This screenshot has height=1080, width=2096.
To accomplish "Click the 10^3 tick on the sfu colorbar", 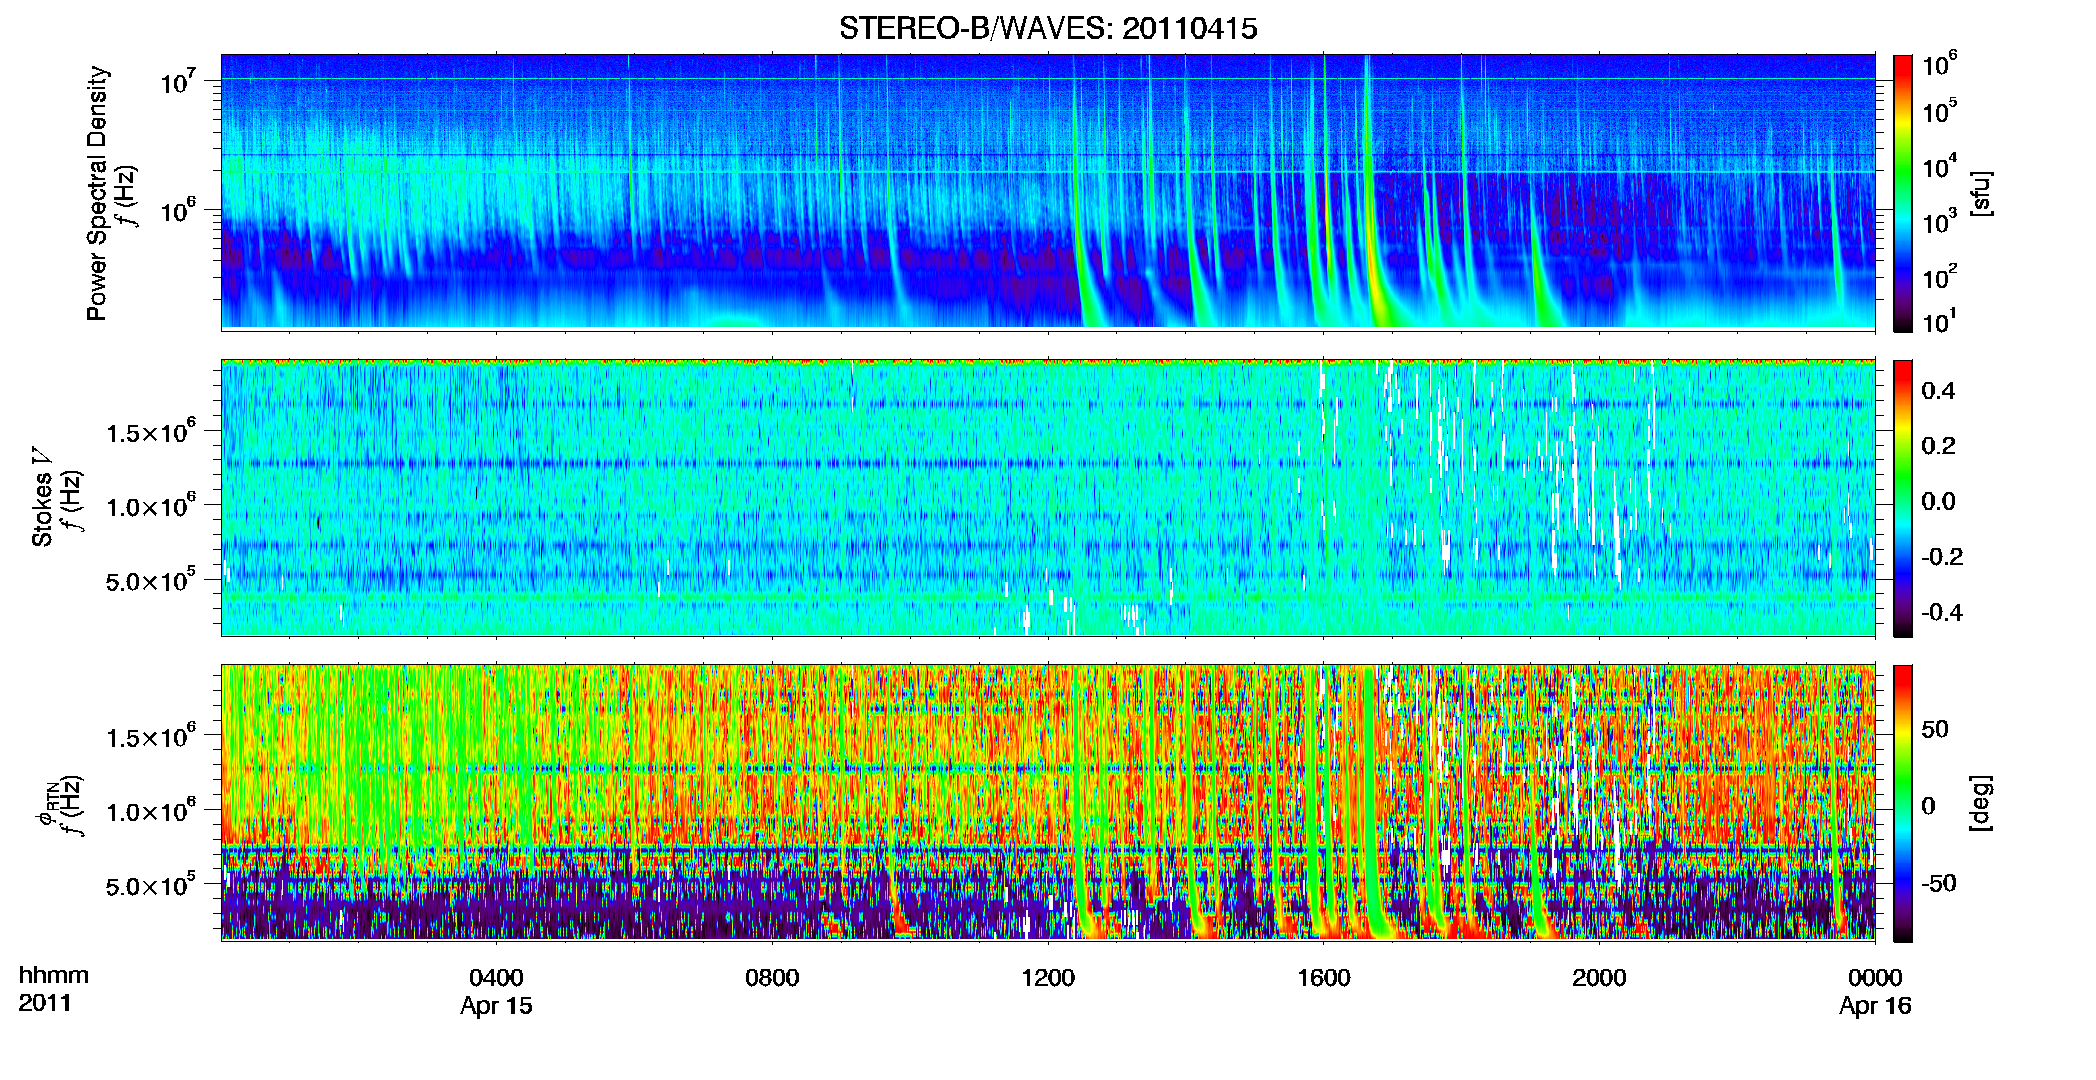I will [1939, 221].
